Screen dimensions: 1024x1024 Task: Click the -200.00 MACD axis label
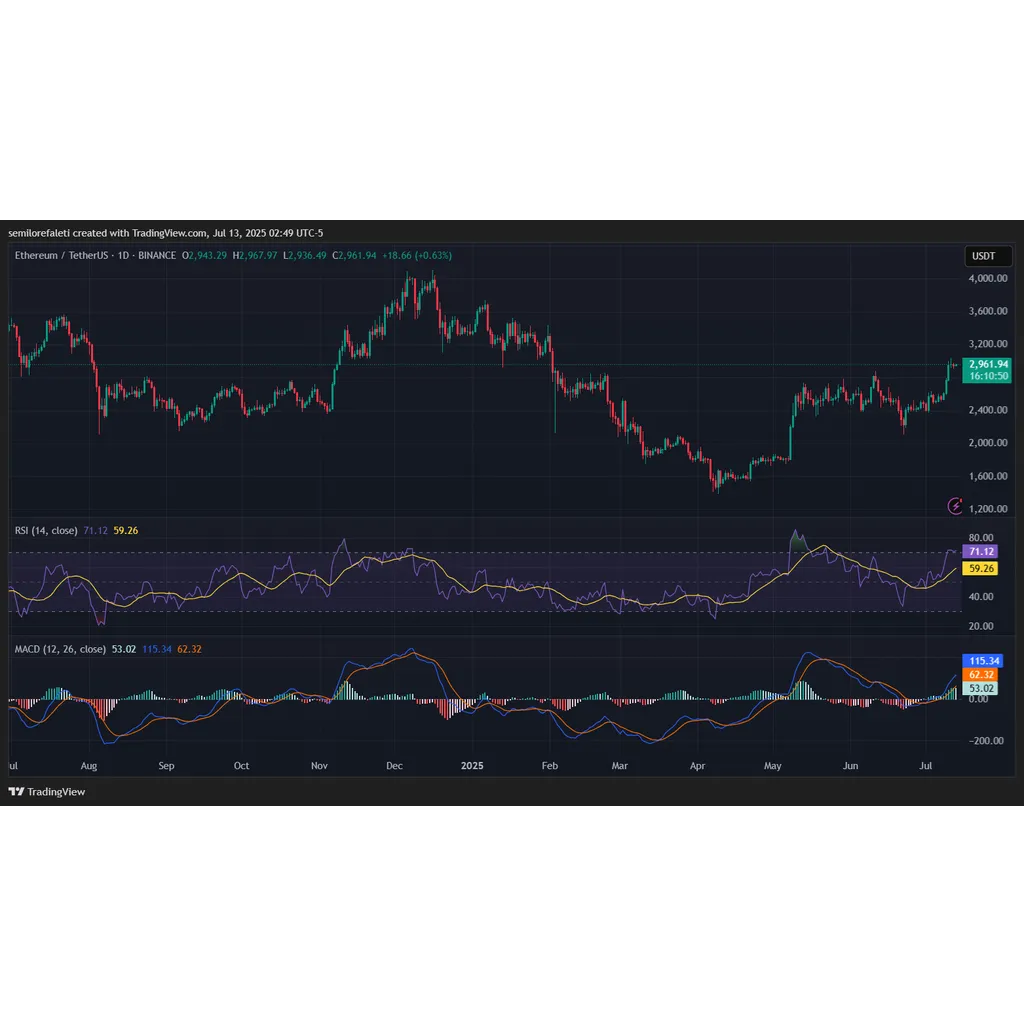tap(985, 741)
